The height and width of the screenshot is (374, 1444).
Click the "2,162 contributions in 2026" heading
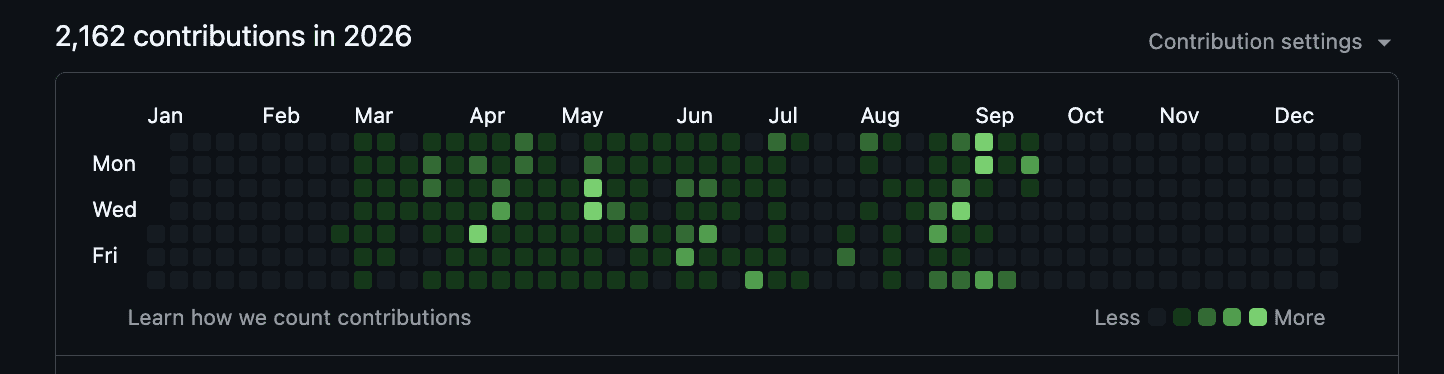click(x=233, y=37)
